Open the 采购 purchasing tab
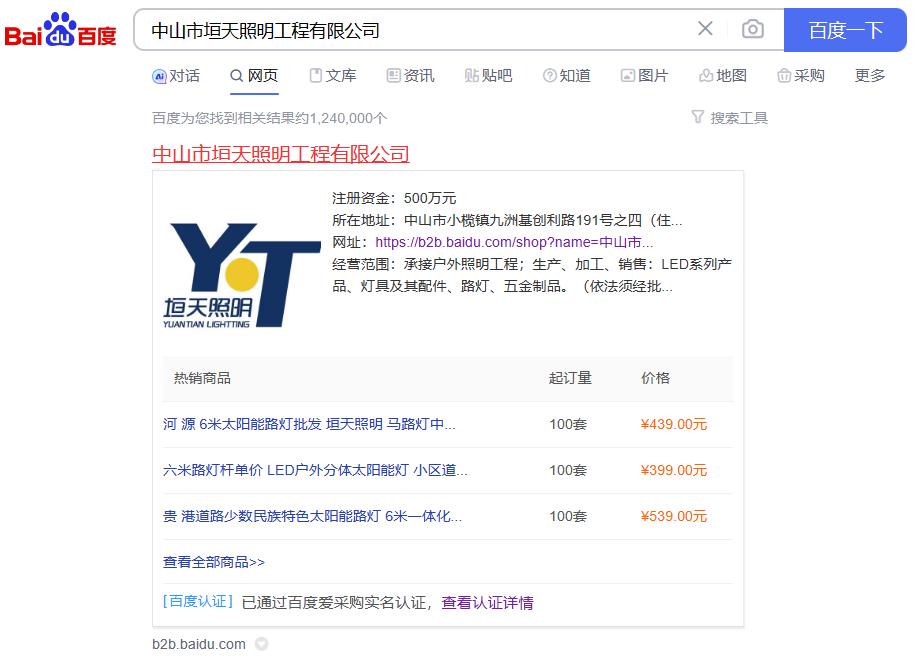Viewport: 918px width, 667px height. [800, 76]
